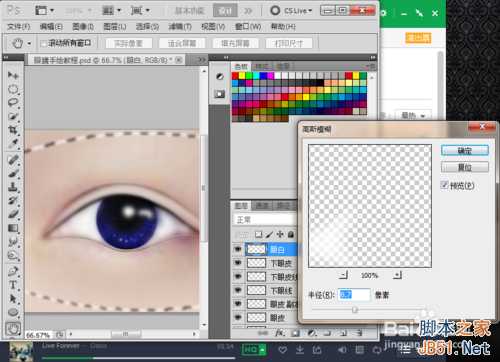The height and width of the screenshot is (362, 500).
Task: Click the 实际像素 button
Action: pos(129,43)
